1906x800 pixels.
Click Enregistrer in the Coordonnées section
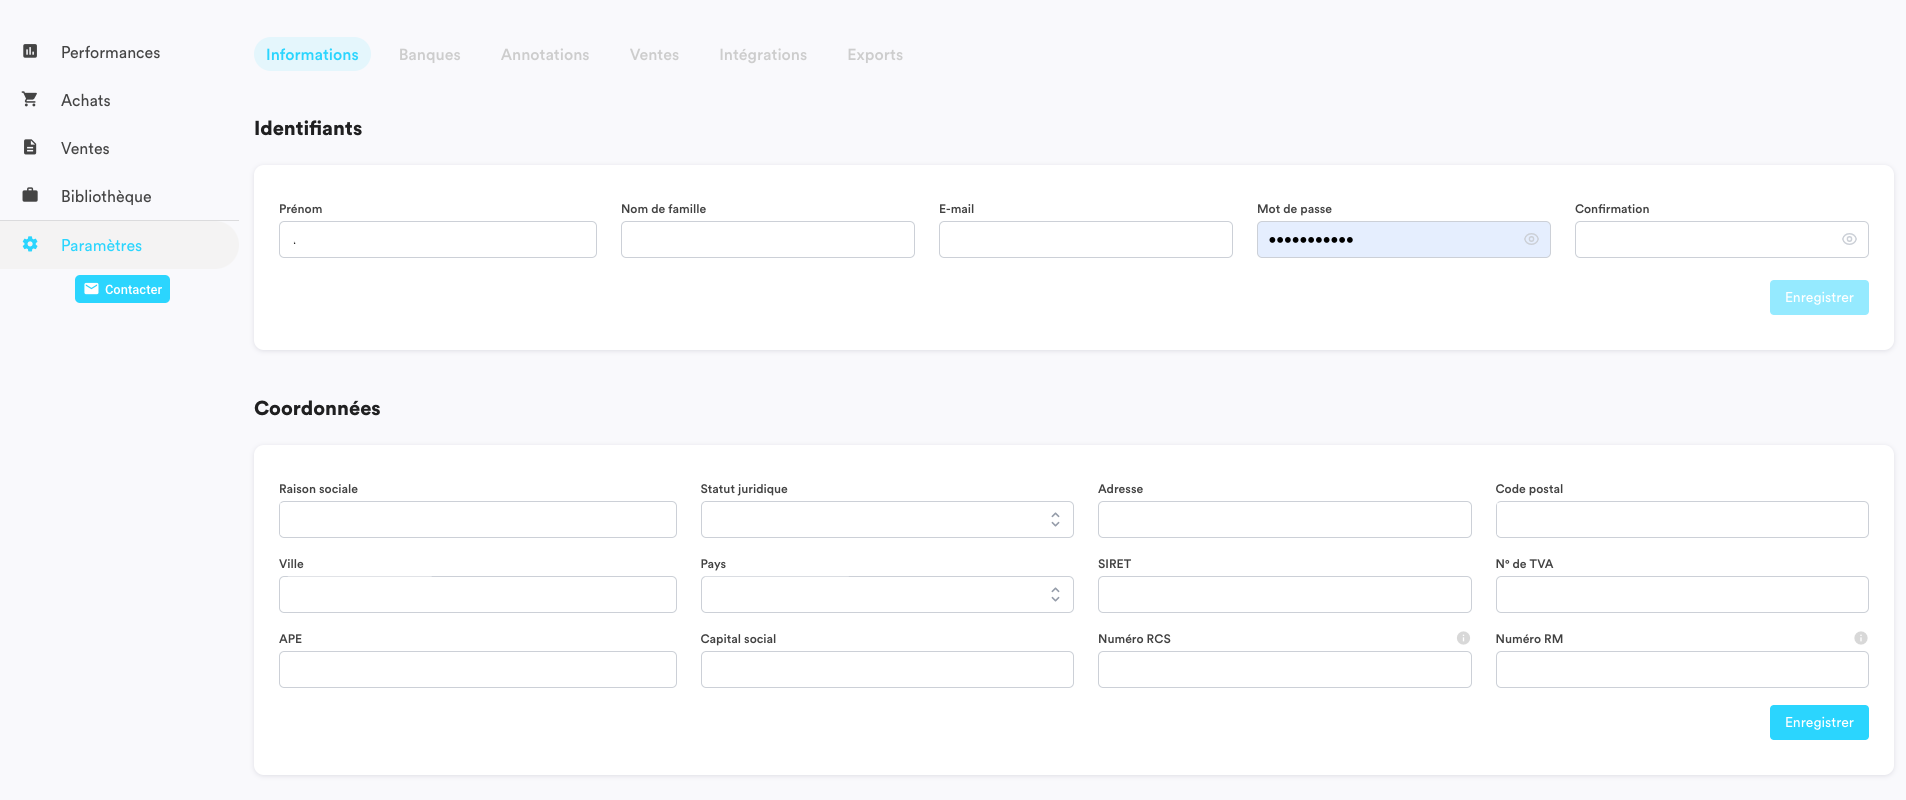tap(1819, 722)
